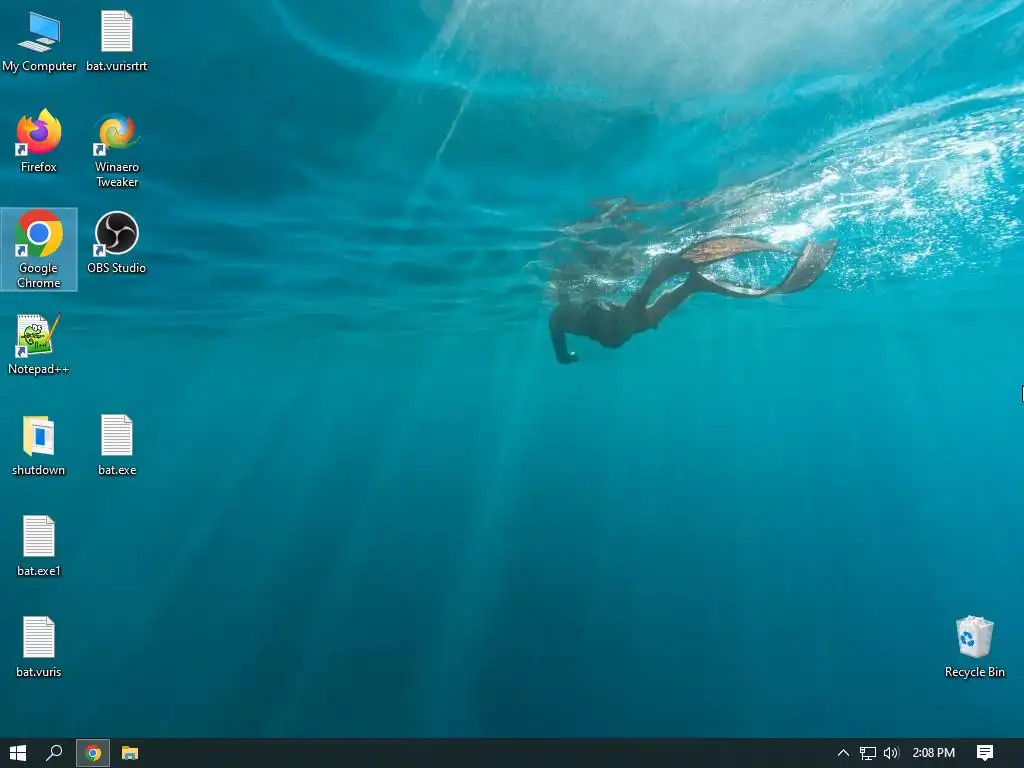Select the Winaero Tweaker shortcut

click(117, 149)
